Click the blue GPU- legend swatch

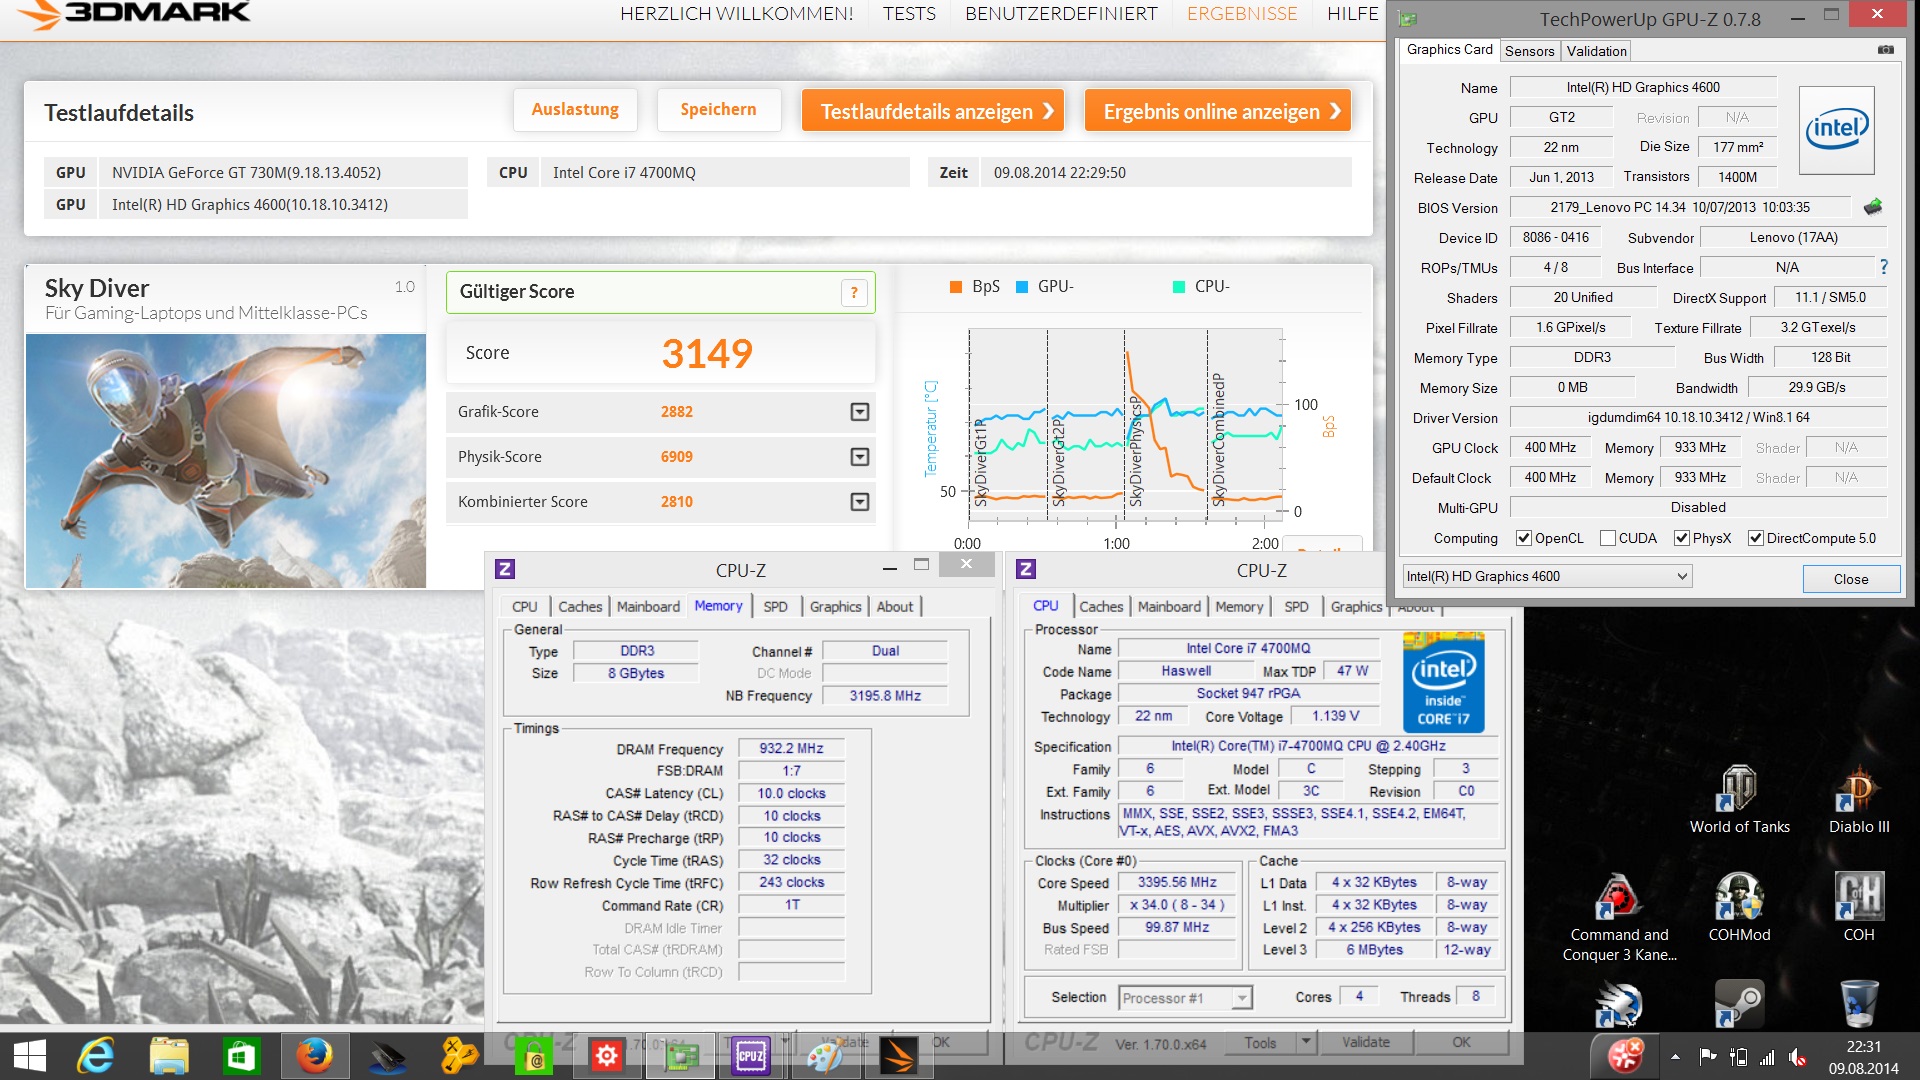coord(1022,287)
